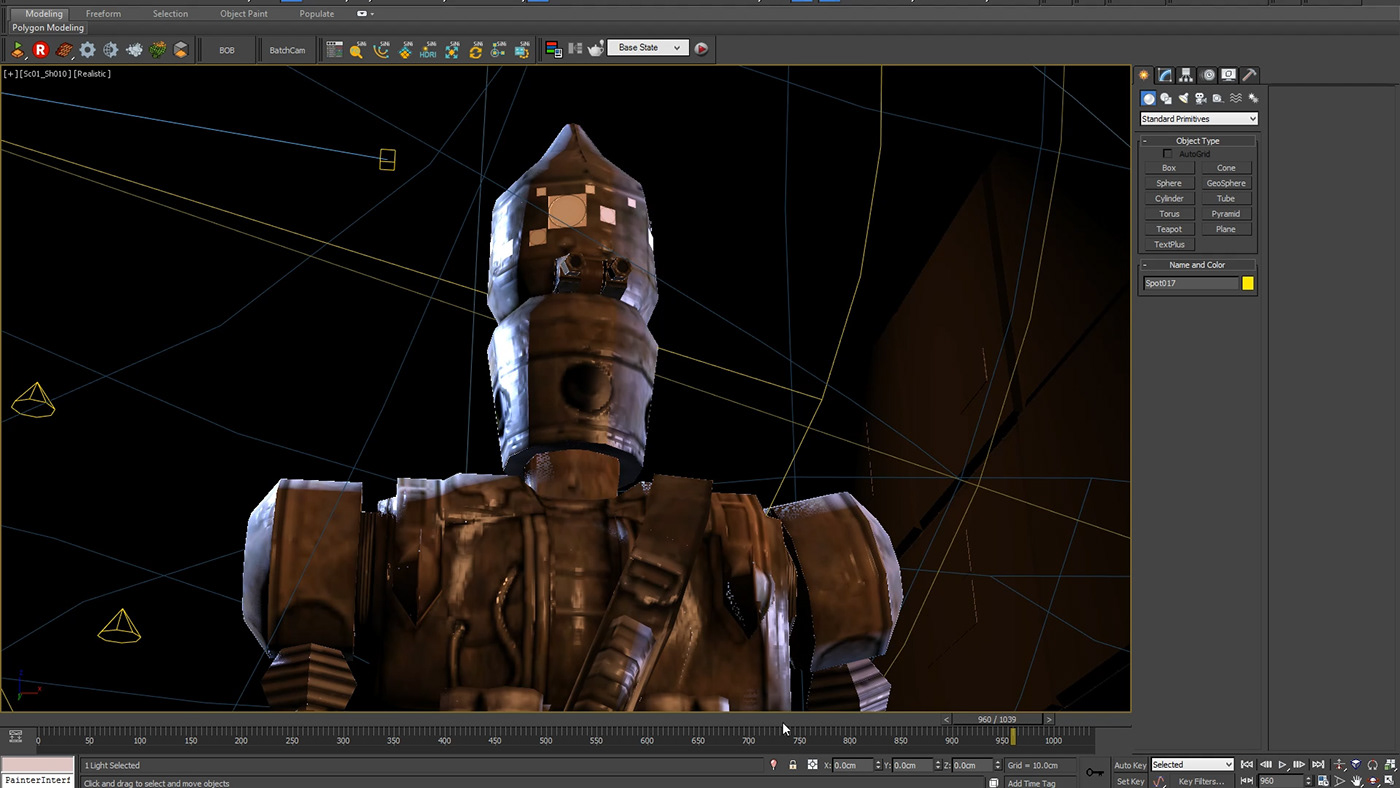Open the Standard Primitives dropdown
Screen dimensions: 1400x788
(x=1199, y=119)
